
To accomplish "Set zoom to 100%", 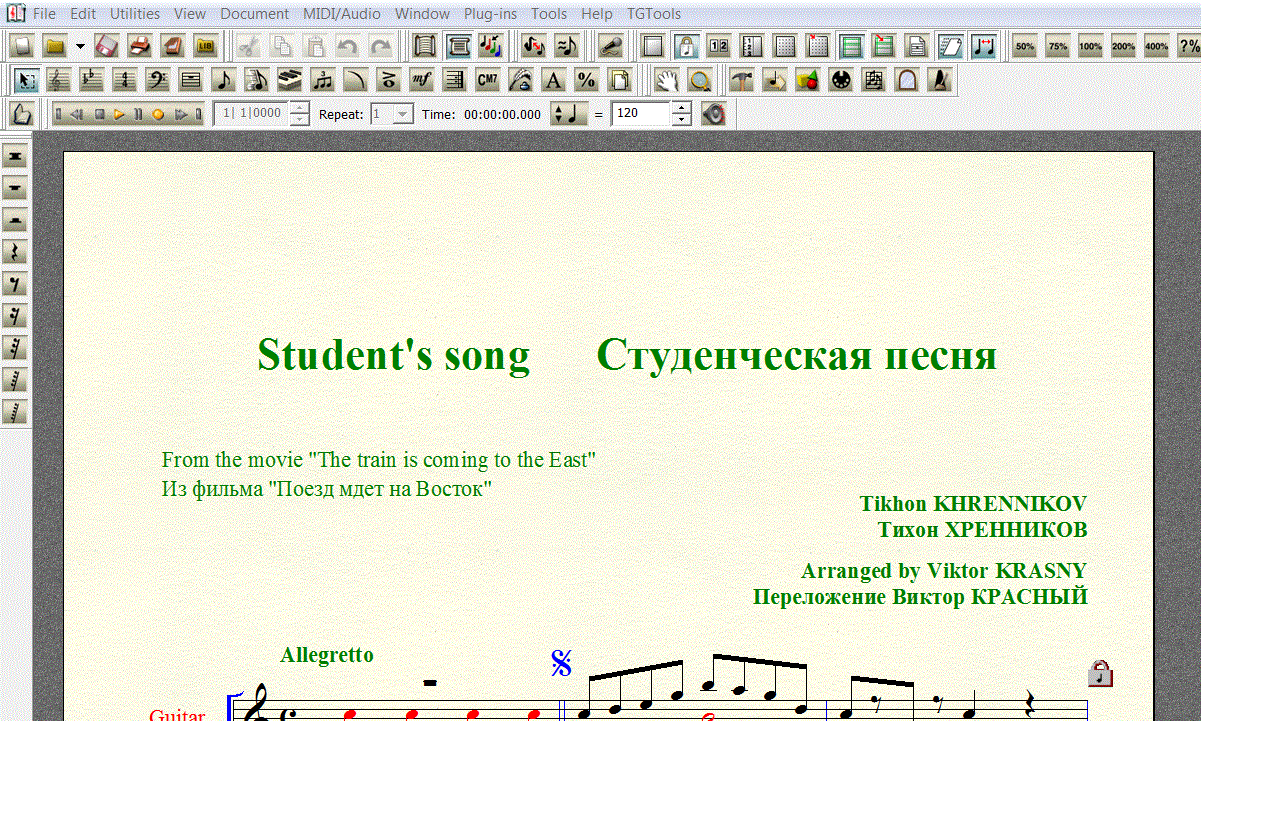I will pyautogui.click(x=1091, y=46).
